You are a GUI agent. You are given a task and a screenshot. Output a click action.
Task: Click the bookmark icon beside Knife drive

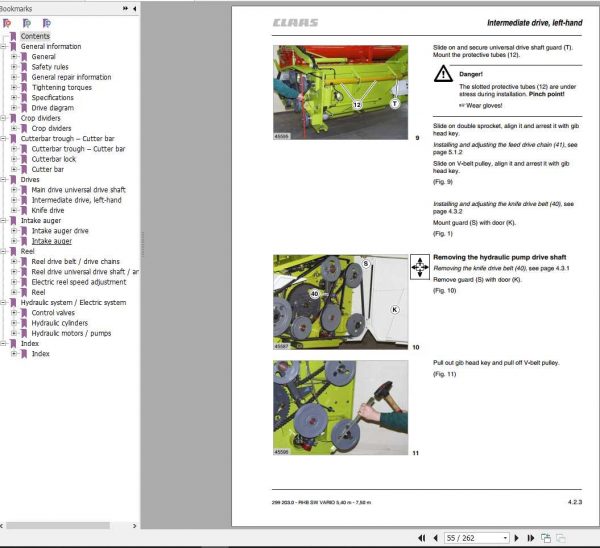(x=24, y=210)
